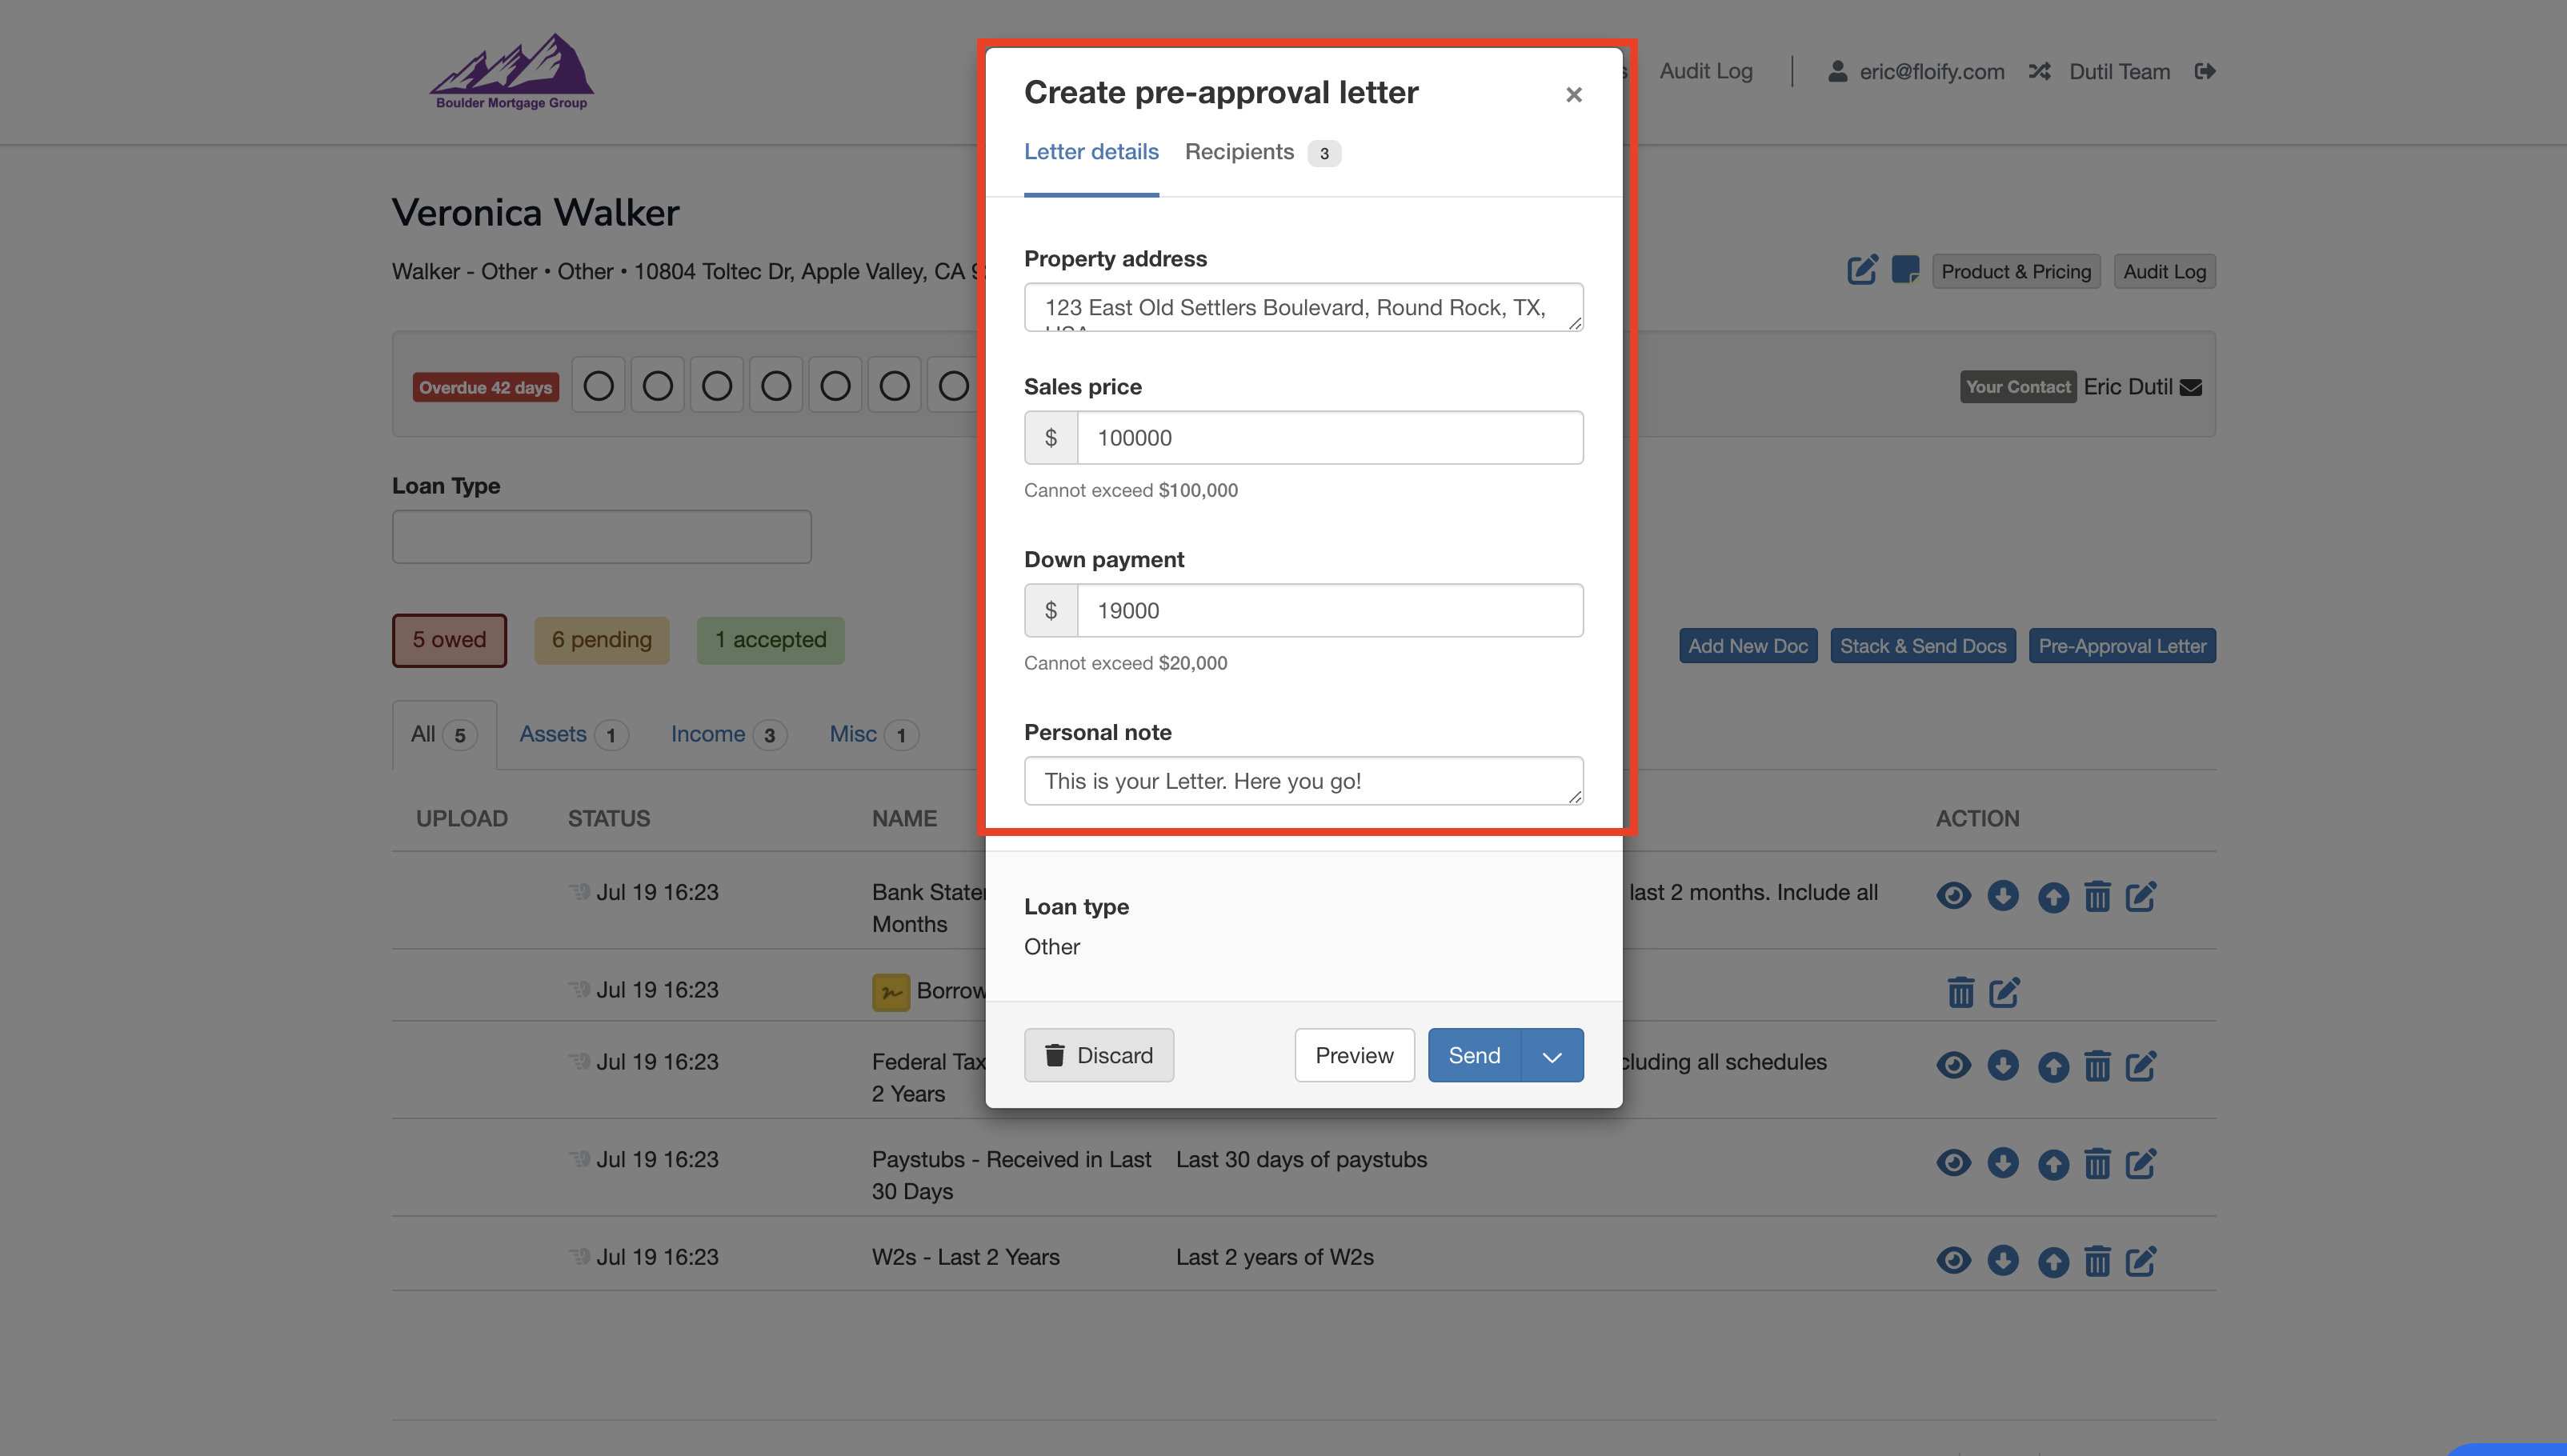Click the envelope icon beside Eric Dutil
This screenshot has width=2567, height=1456.
click(2191, 388)
